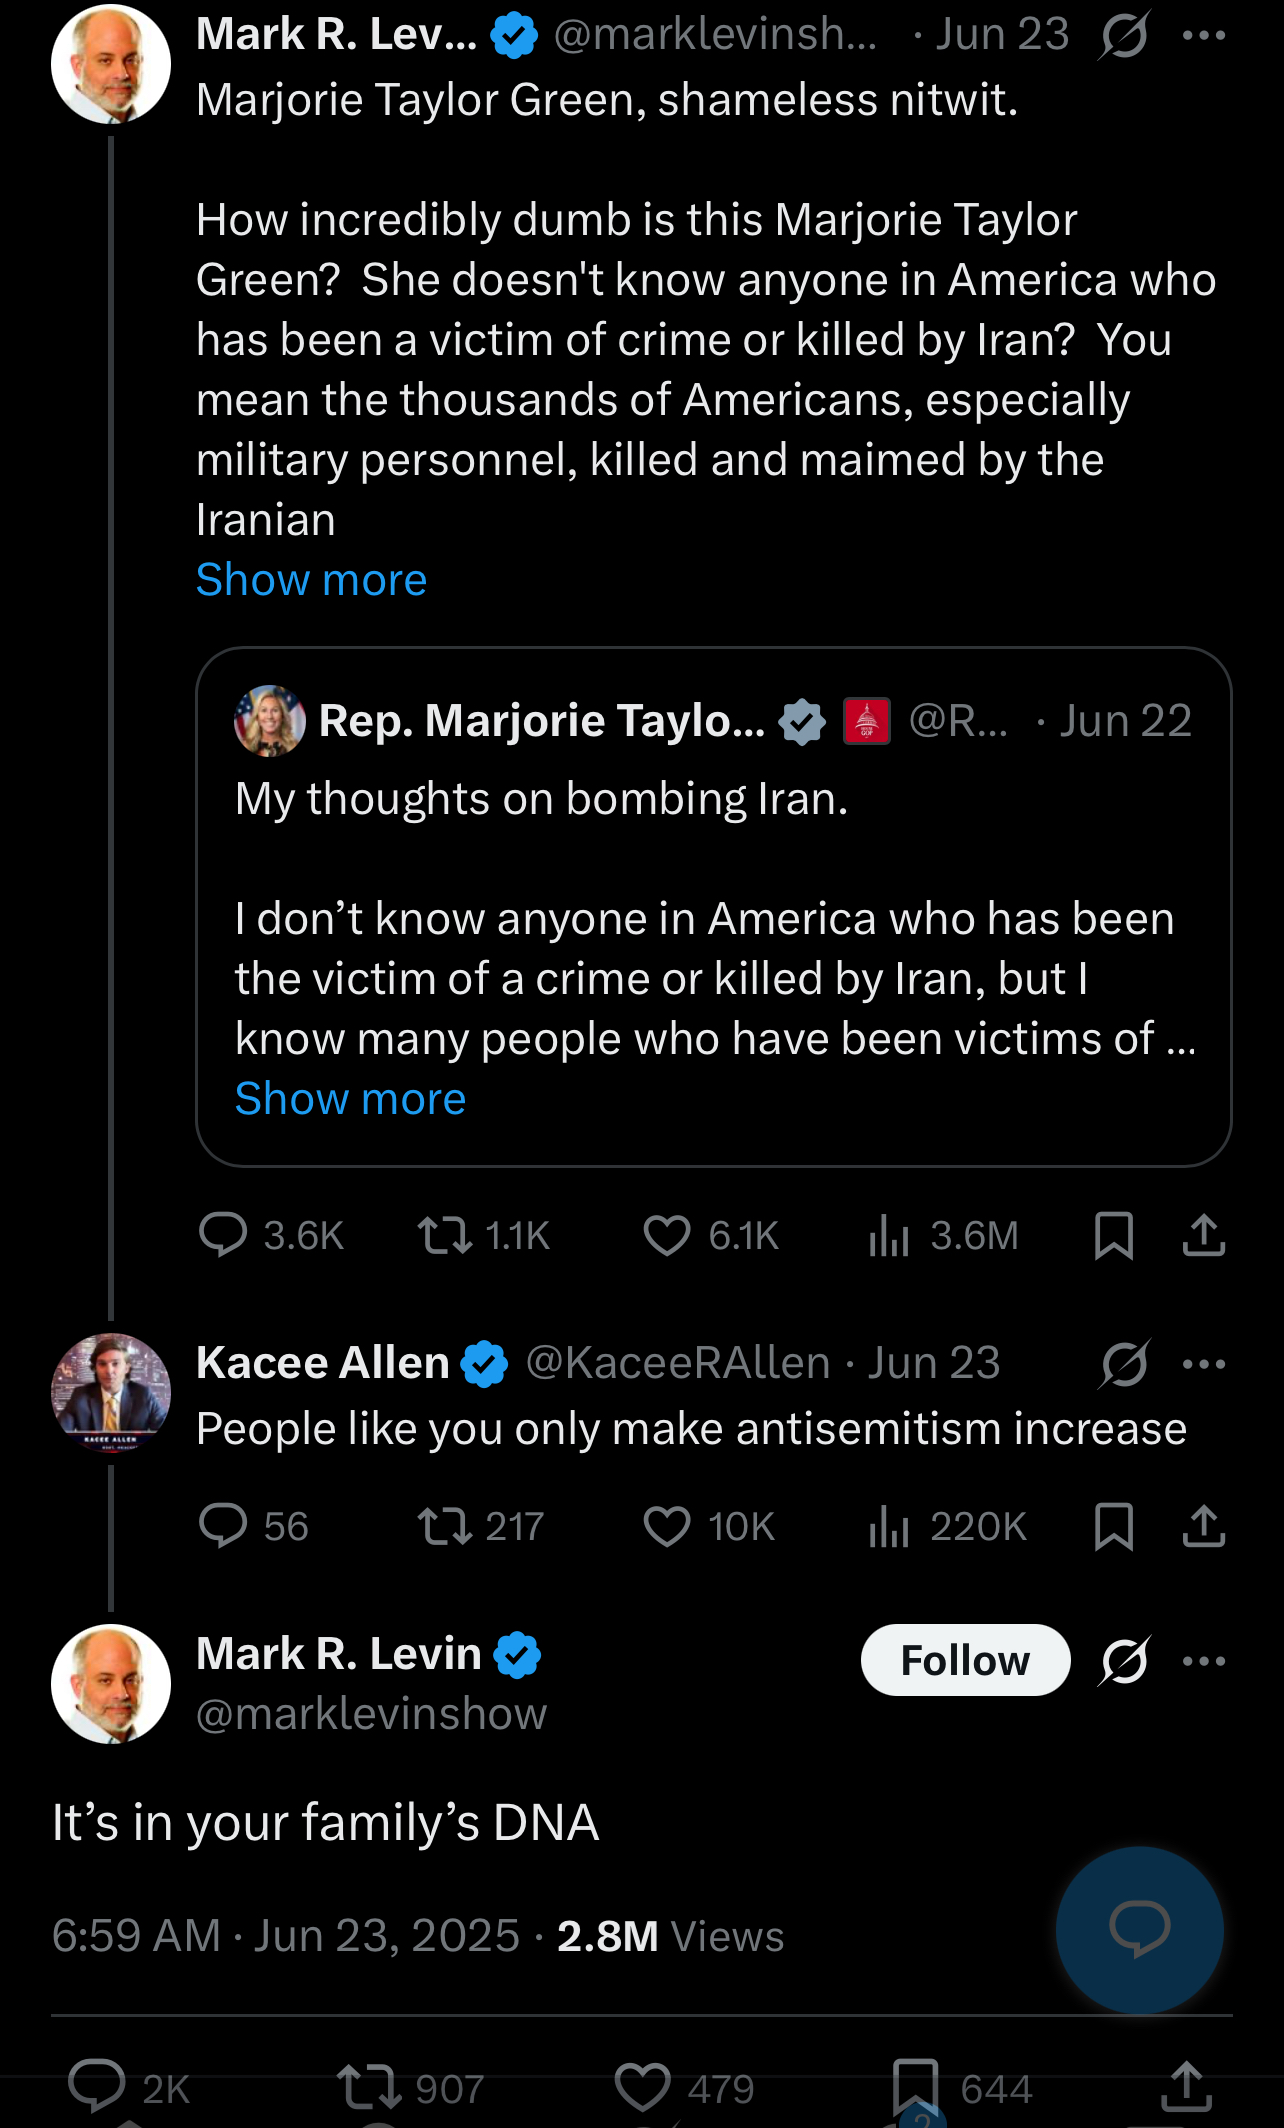1284x2128 pixels.
Task: Expand quoted Marjorie Taylor tweet text
Action: pos(350,1099)
